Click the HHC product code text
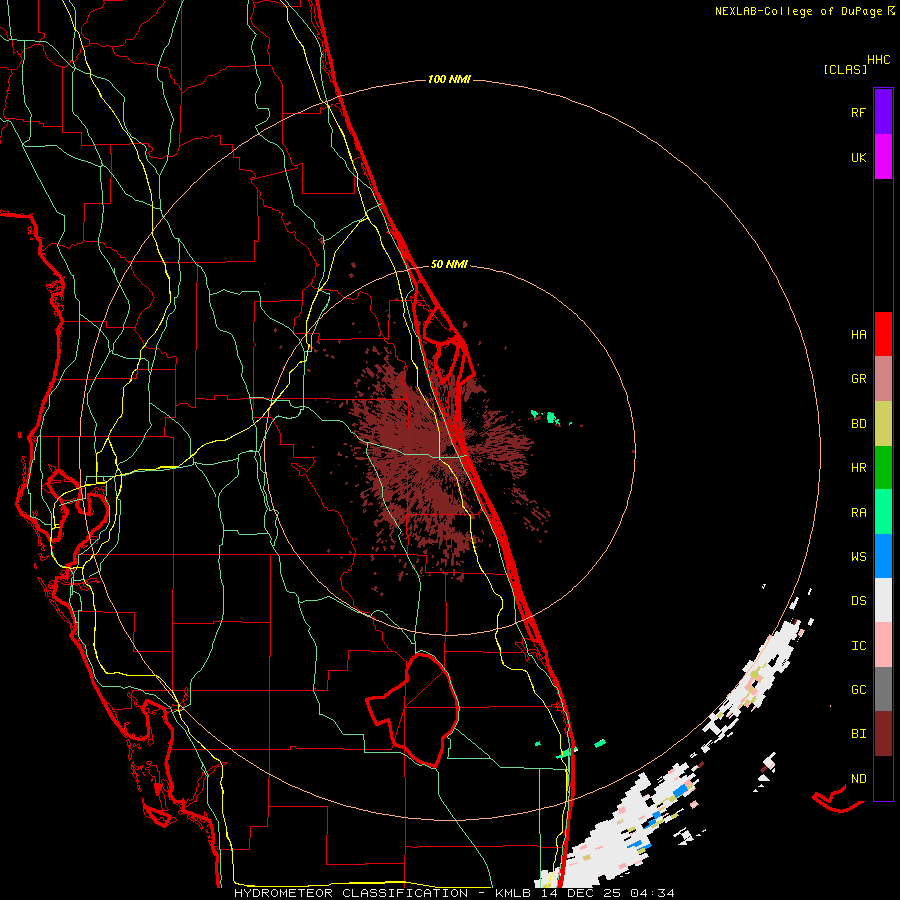The height and width of the screenshot is (900, 900). 879,60
